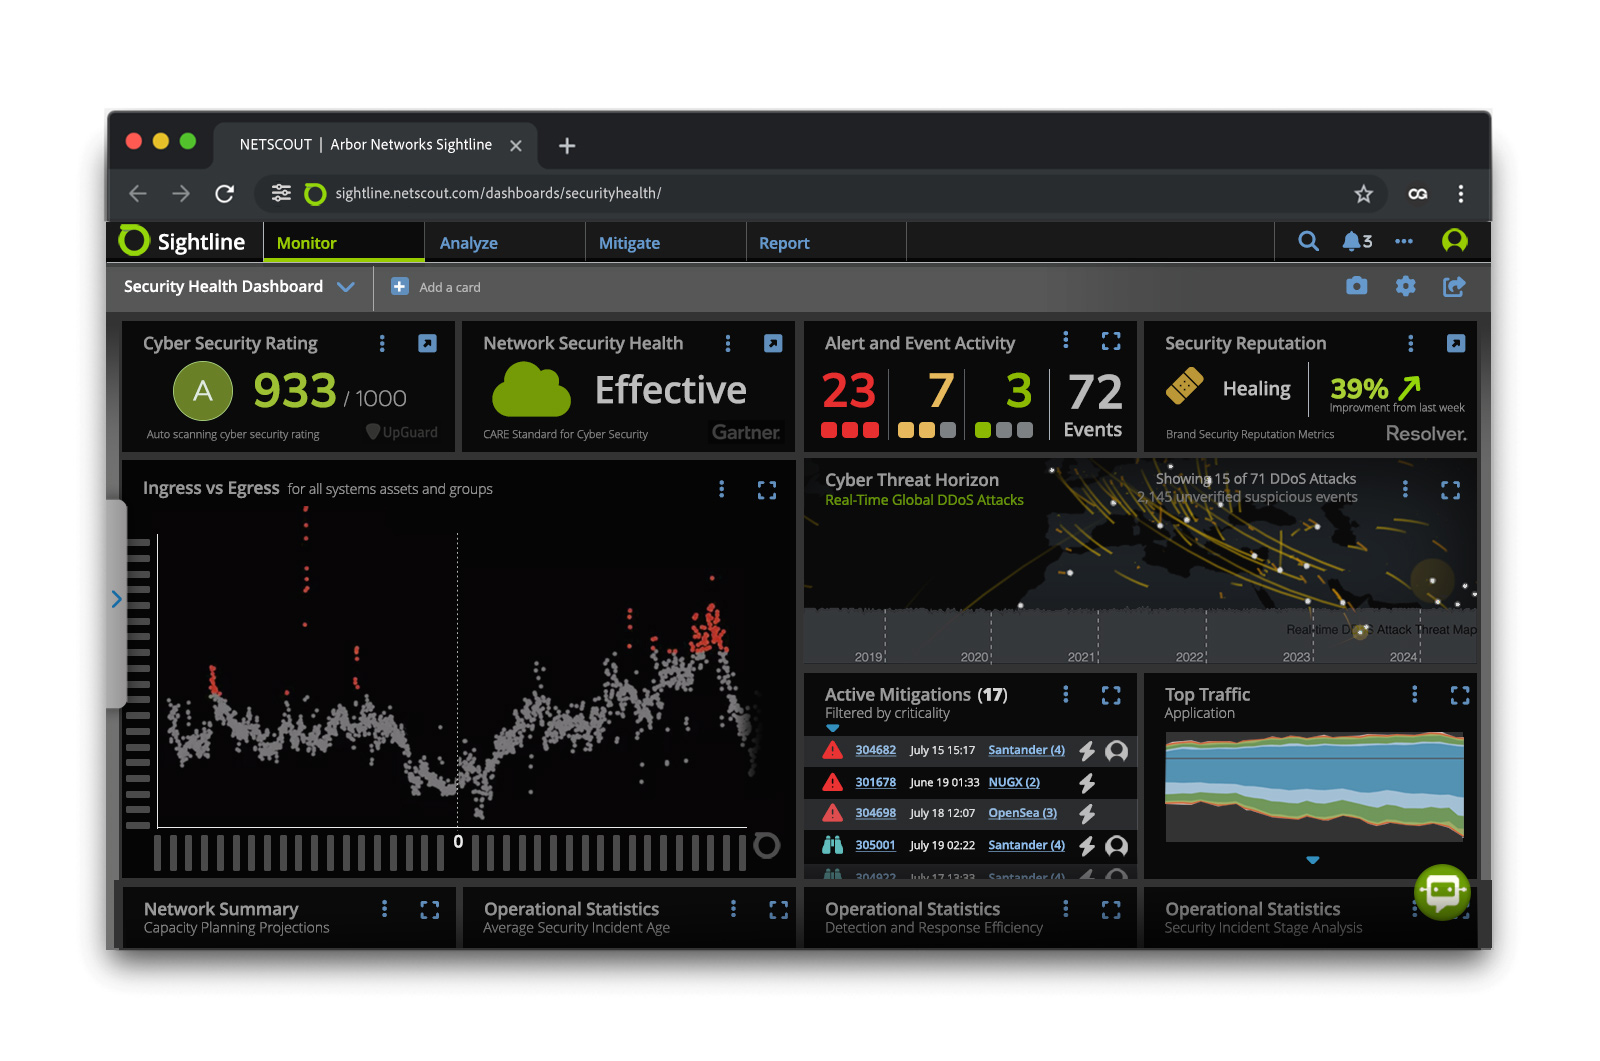Reload the page in the browser
This screenshot has height=1061, width=1600.
(x=225, y=194)
